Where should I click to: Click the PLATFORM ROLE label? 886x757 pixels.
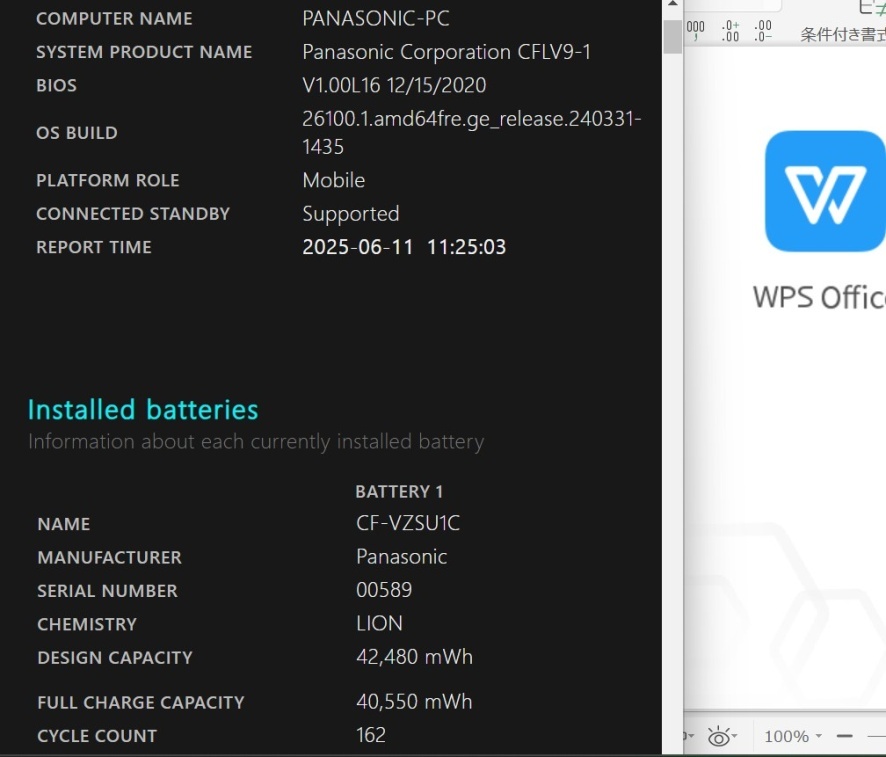point(108,180)
